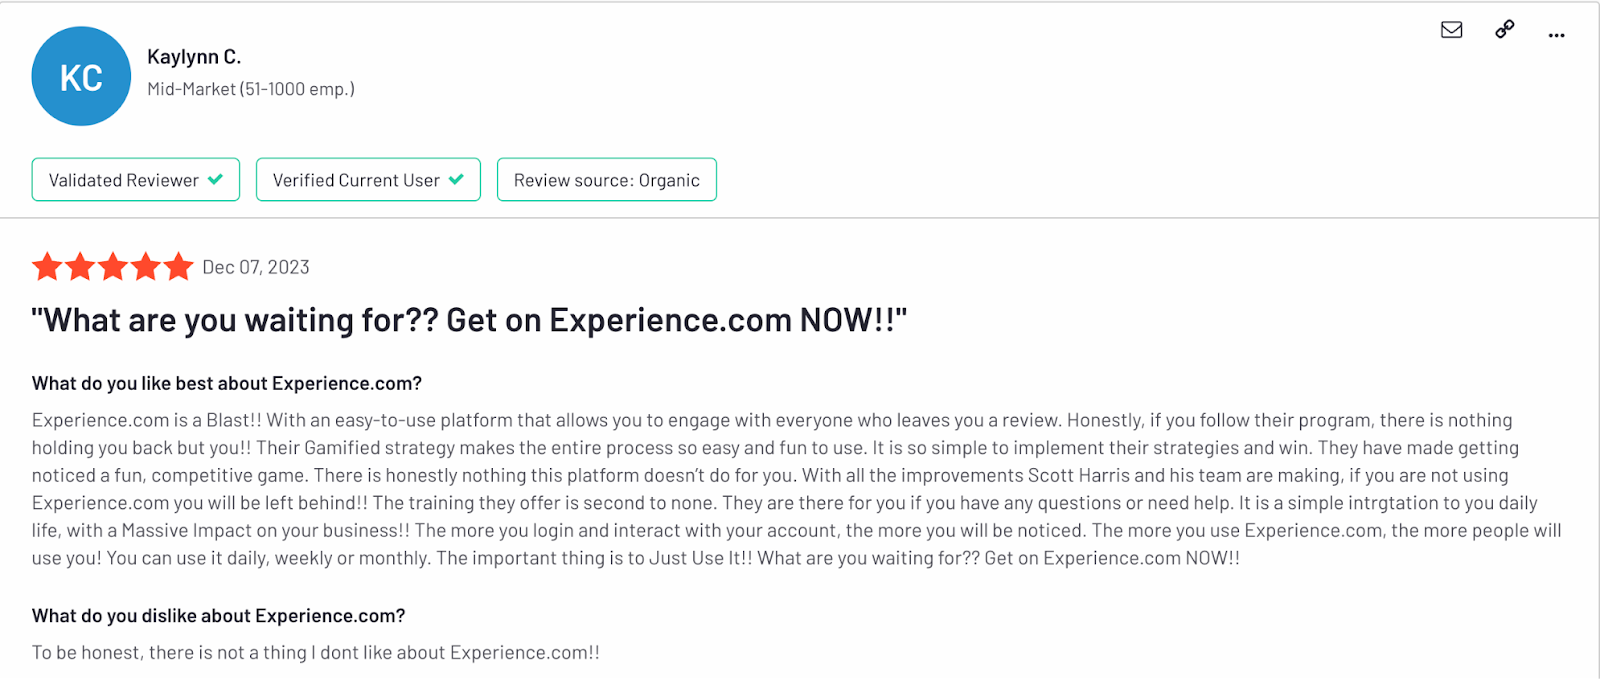Open the three-dots more options menu

tap(1556, 36)
